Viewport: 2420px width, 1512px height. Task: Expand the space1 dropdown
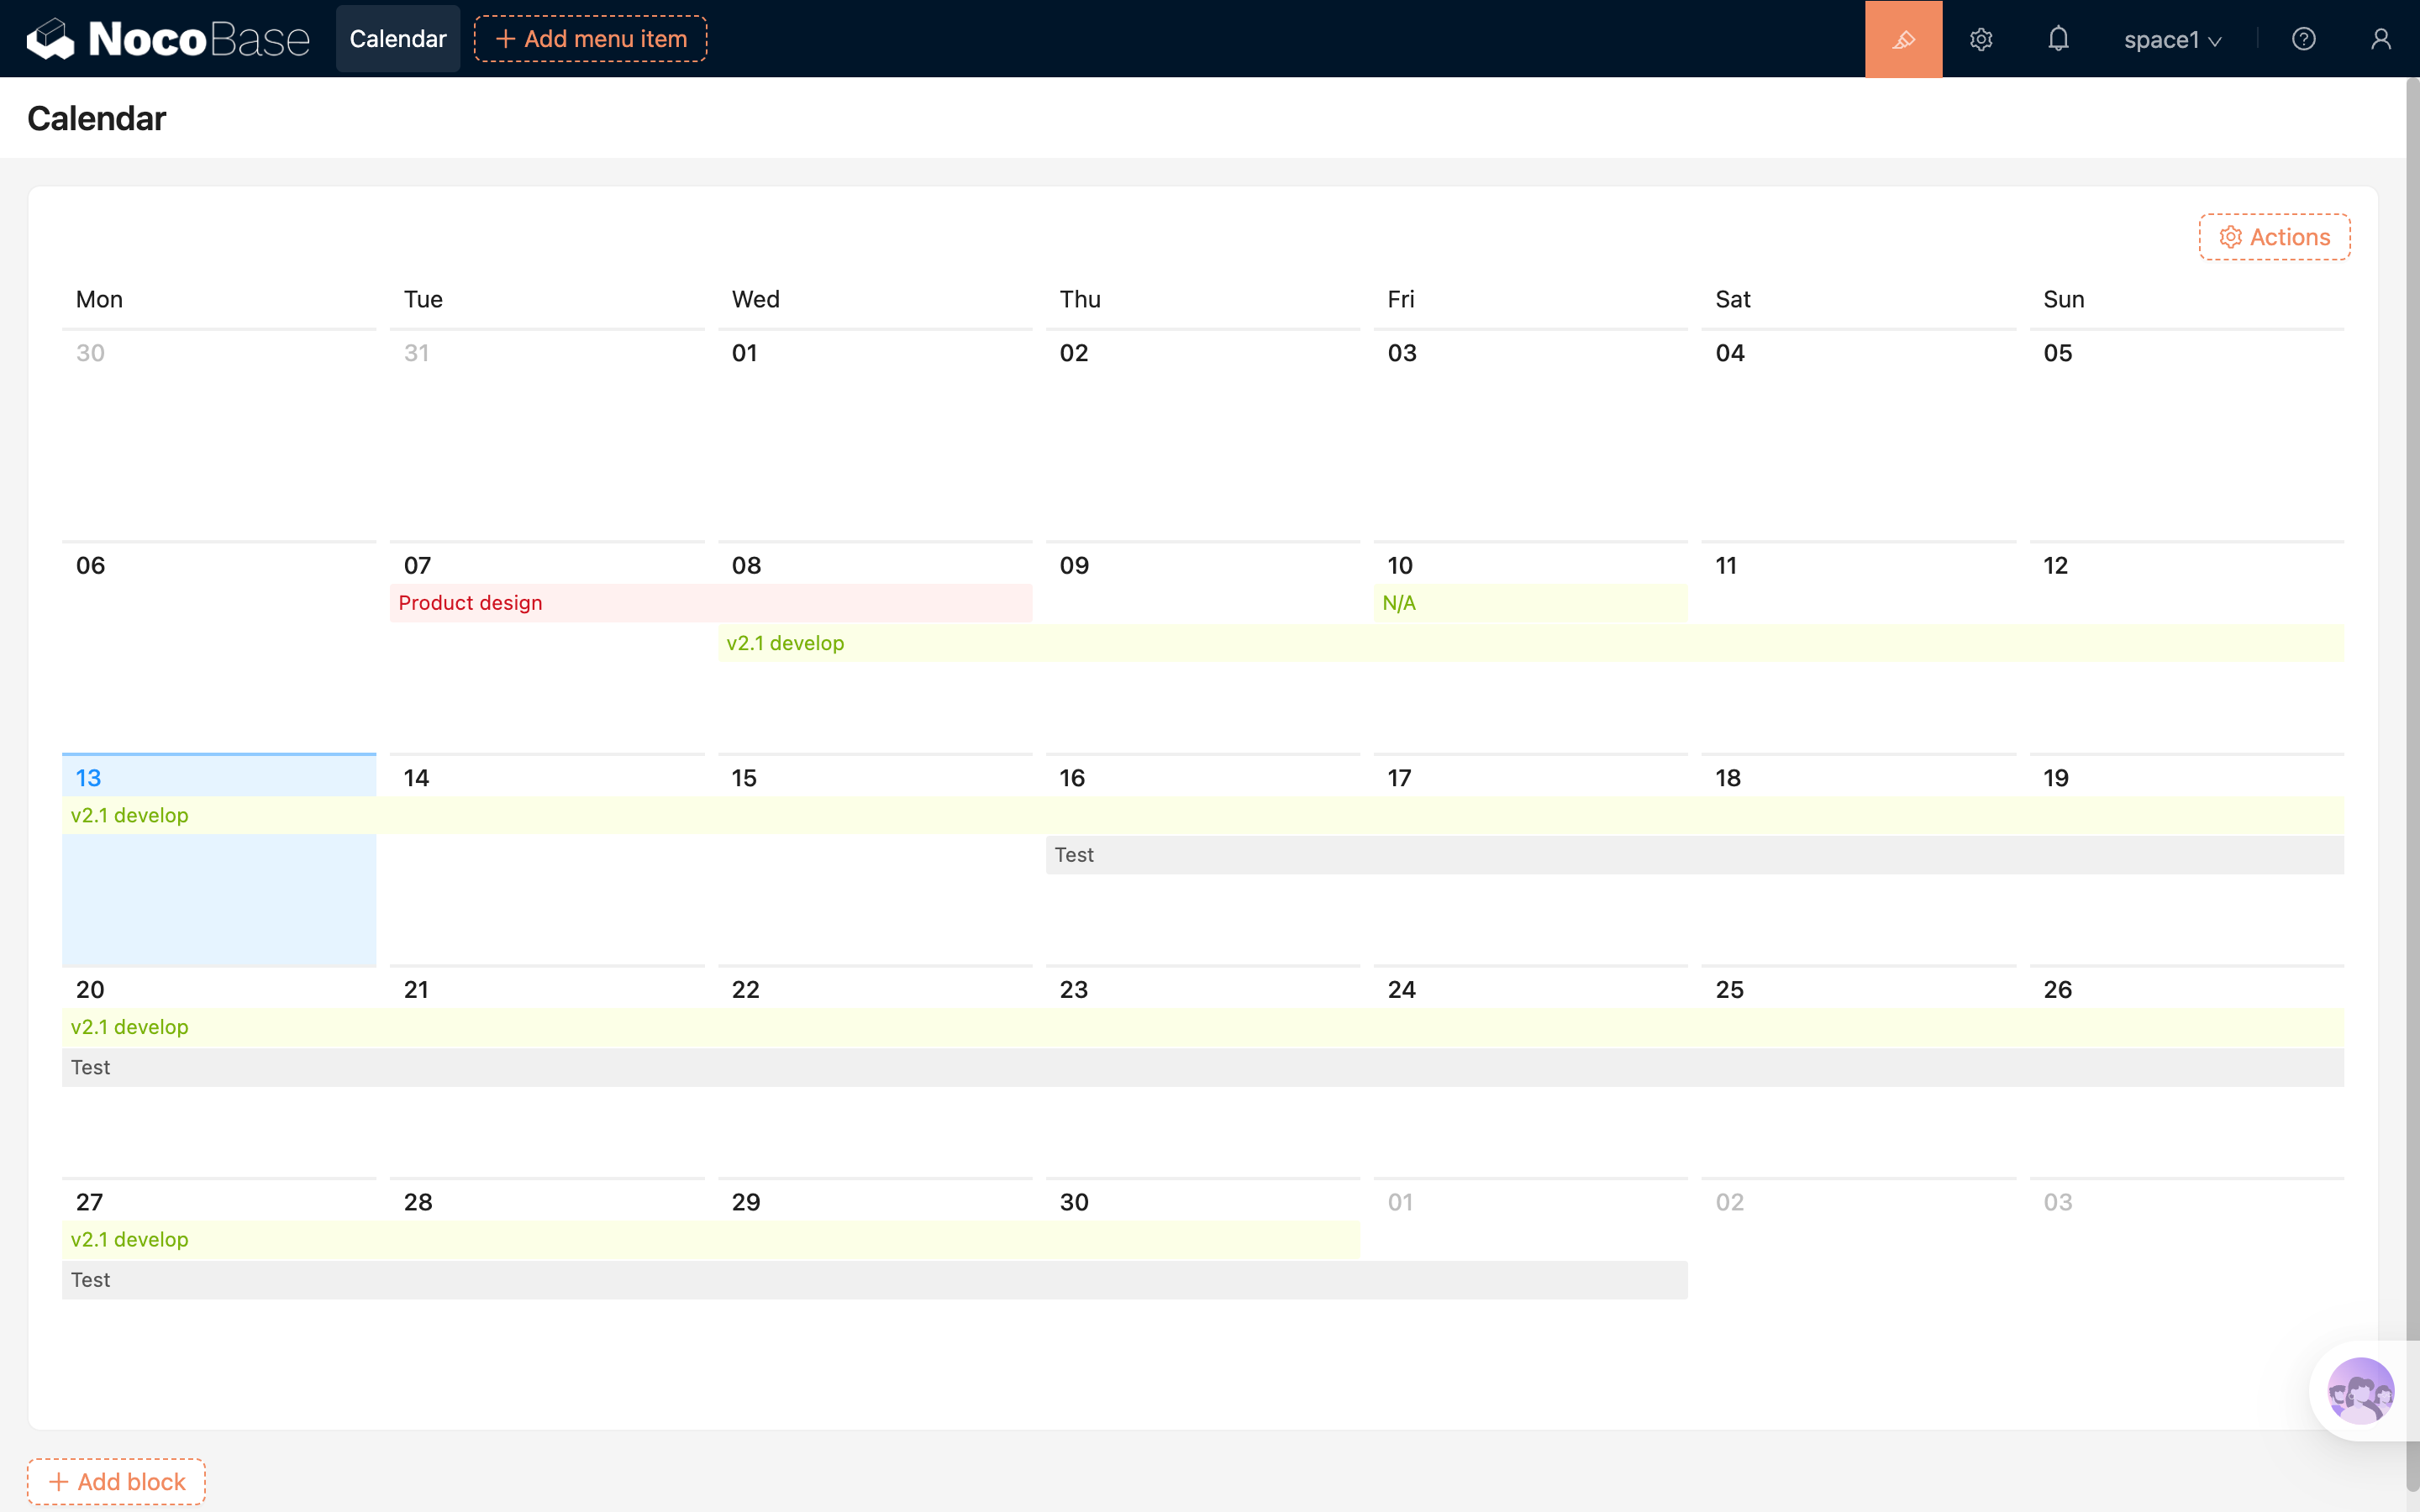(x=2172, y=40)
